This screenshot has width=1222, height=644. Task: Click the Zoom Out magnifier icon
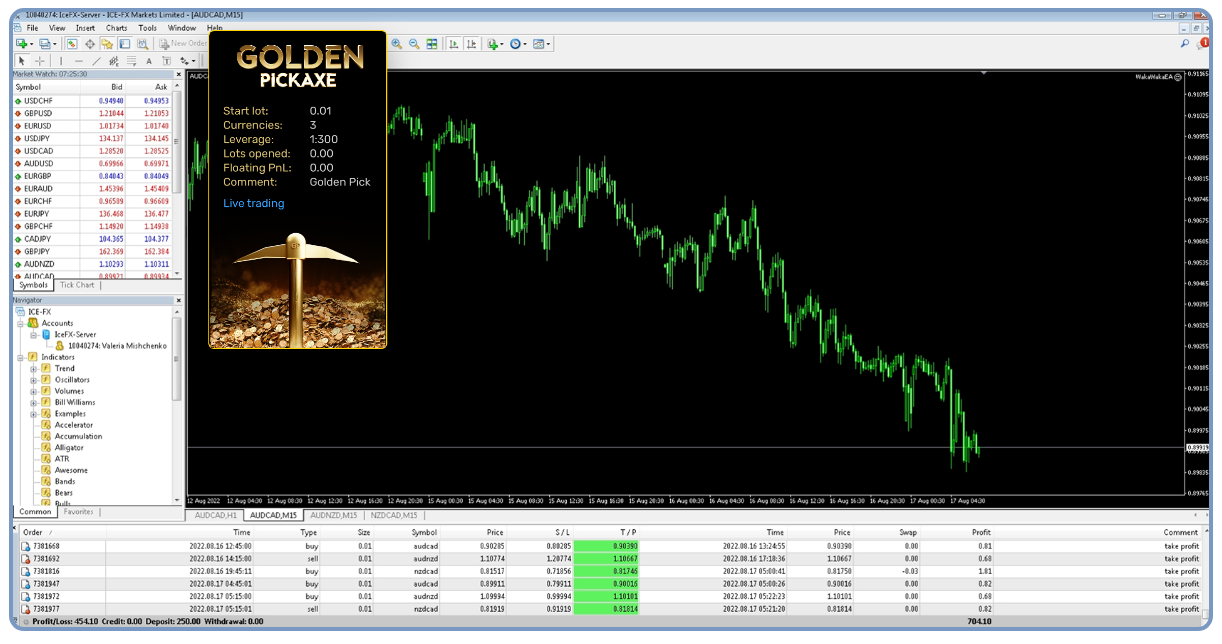point(414,44)
